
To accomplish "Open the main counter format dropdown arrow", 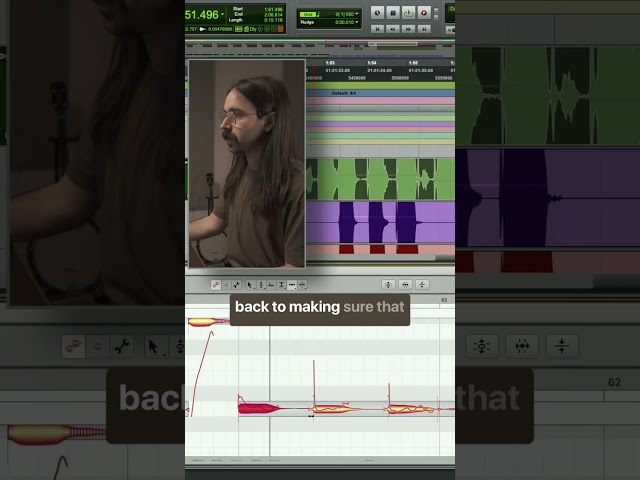I will [222, 15].
